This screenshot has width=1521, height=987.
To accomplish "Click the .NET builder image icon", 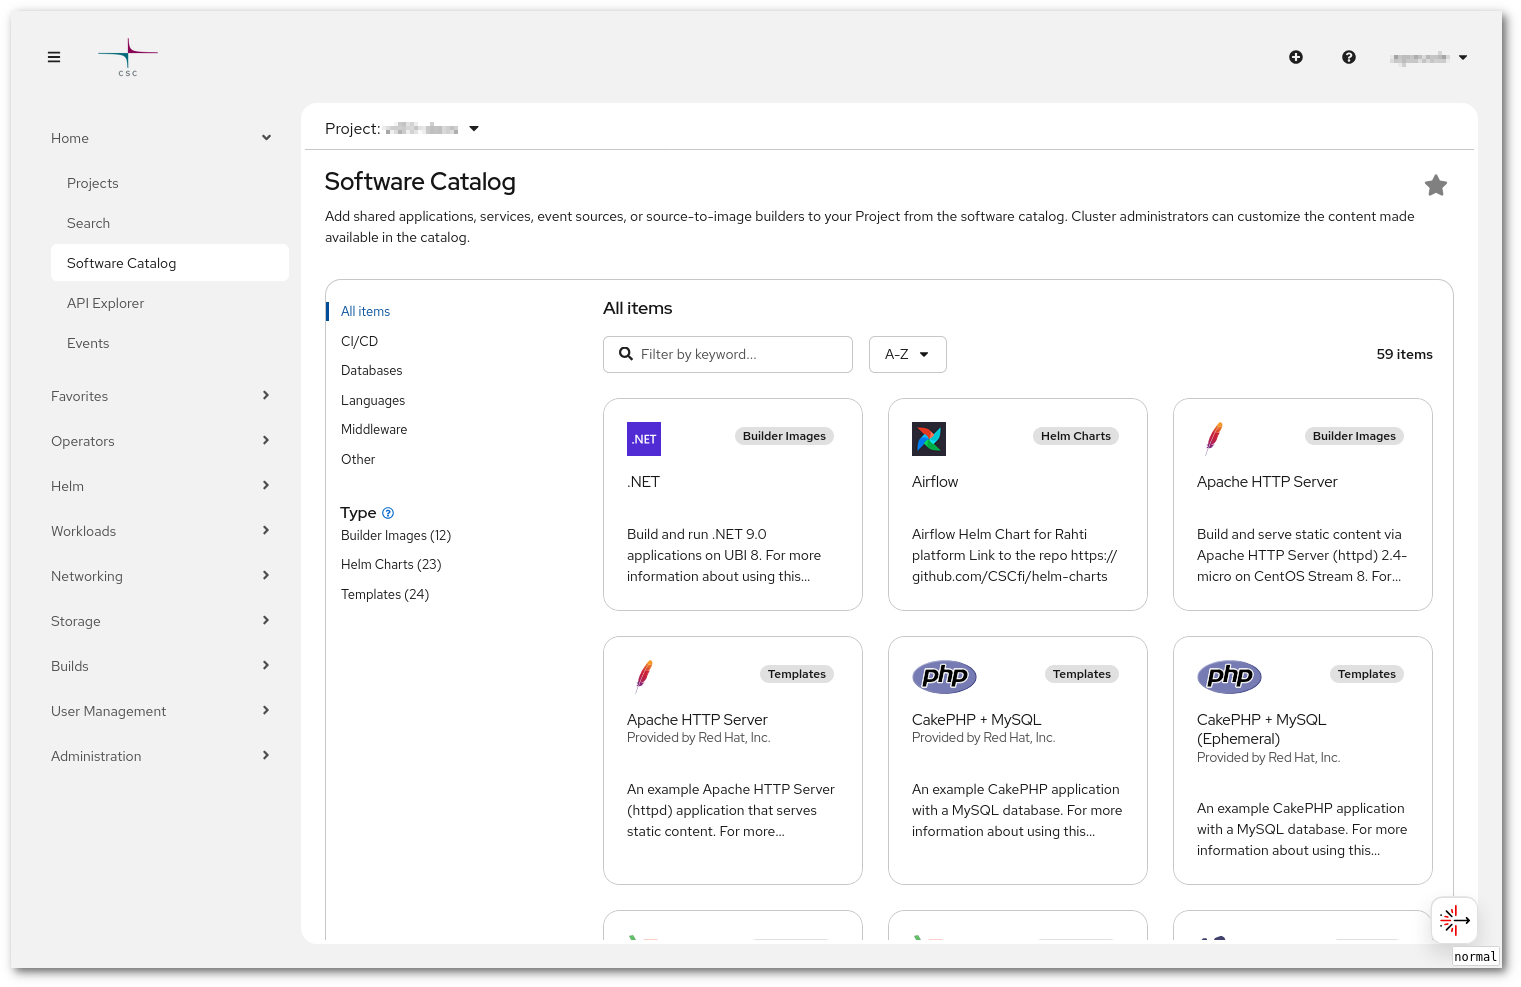I will (x=643, y=438).
